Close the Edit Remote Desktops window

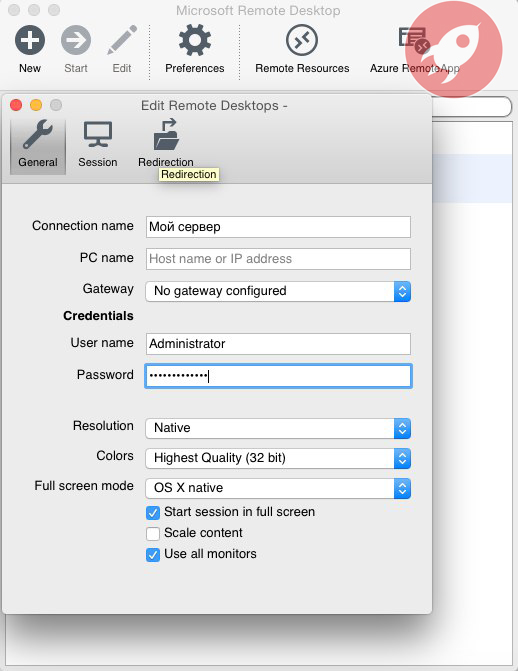click(x=16, y=105)
